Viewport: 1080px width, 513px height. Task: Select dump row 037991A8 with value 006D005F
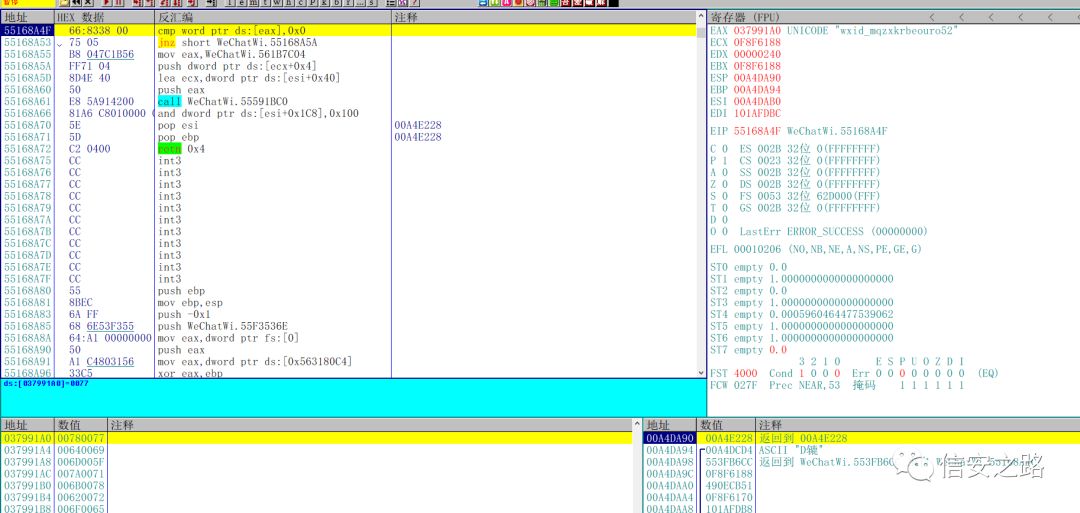coord(317,461)
